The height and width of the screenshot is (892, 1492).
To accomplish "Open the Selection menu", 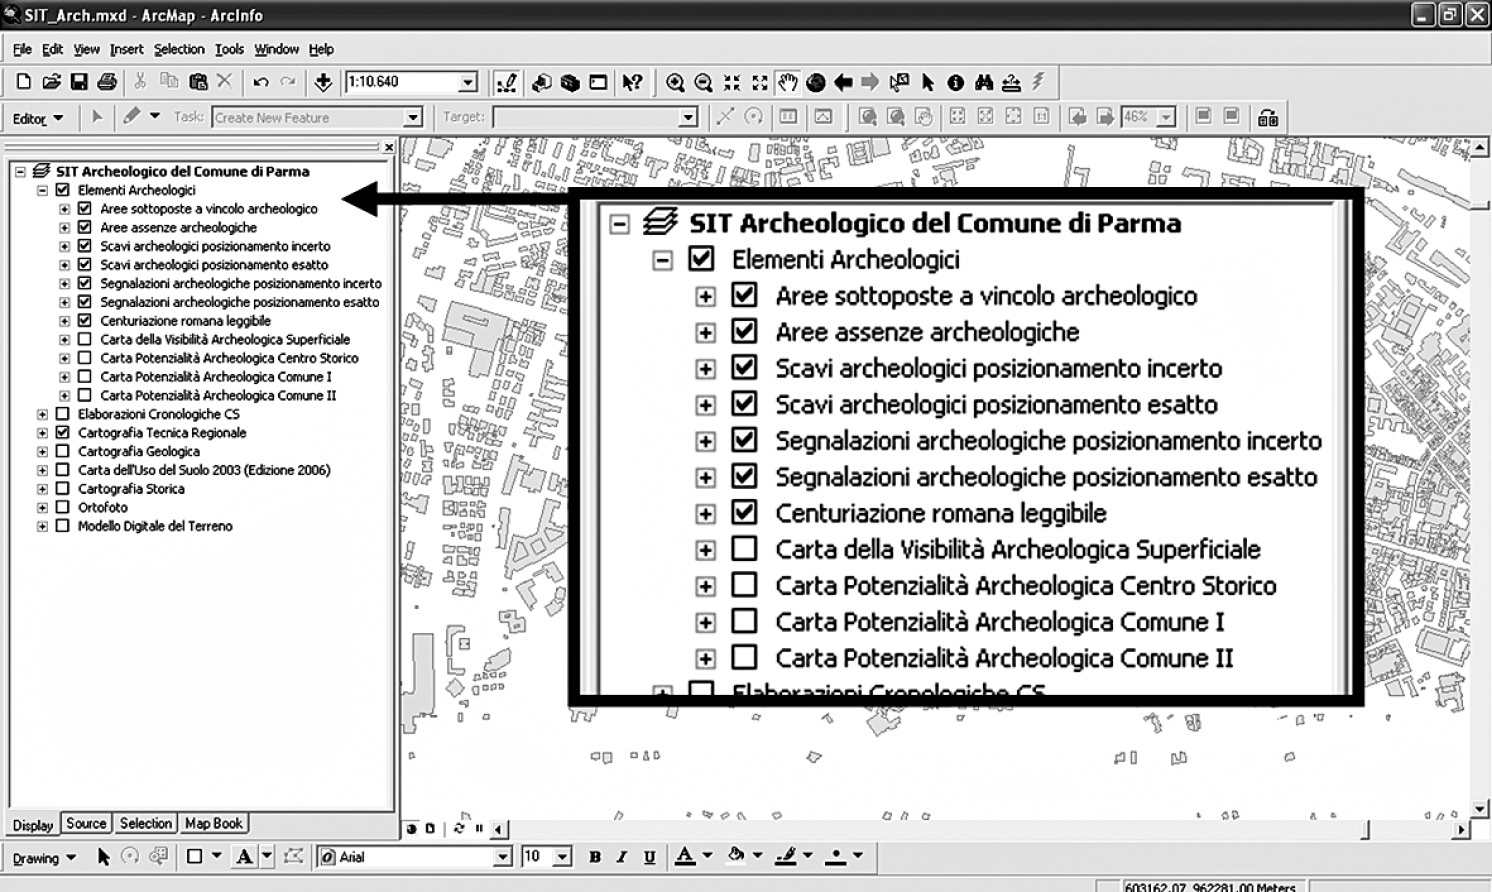I will pyautogui.click(x=179, y=49).
